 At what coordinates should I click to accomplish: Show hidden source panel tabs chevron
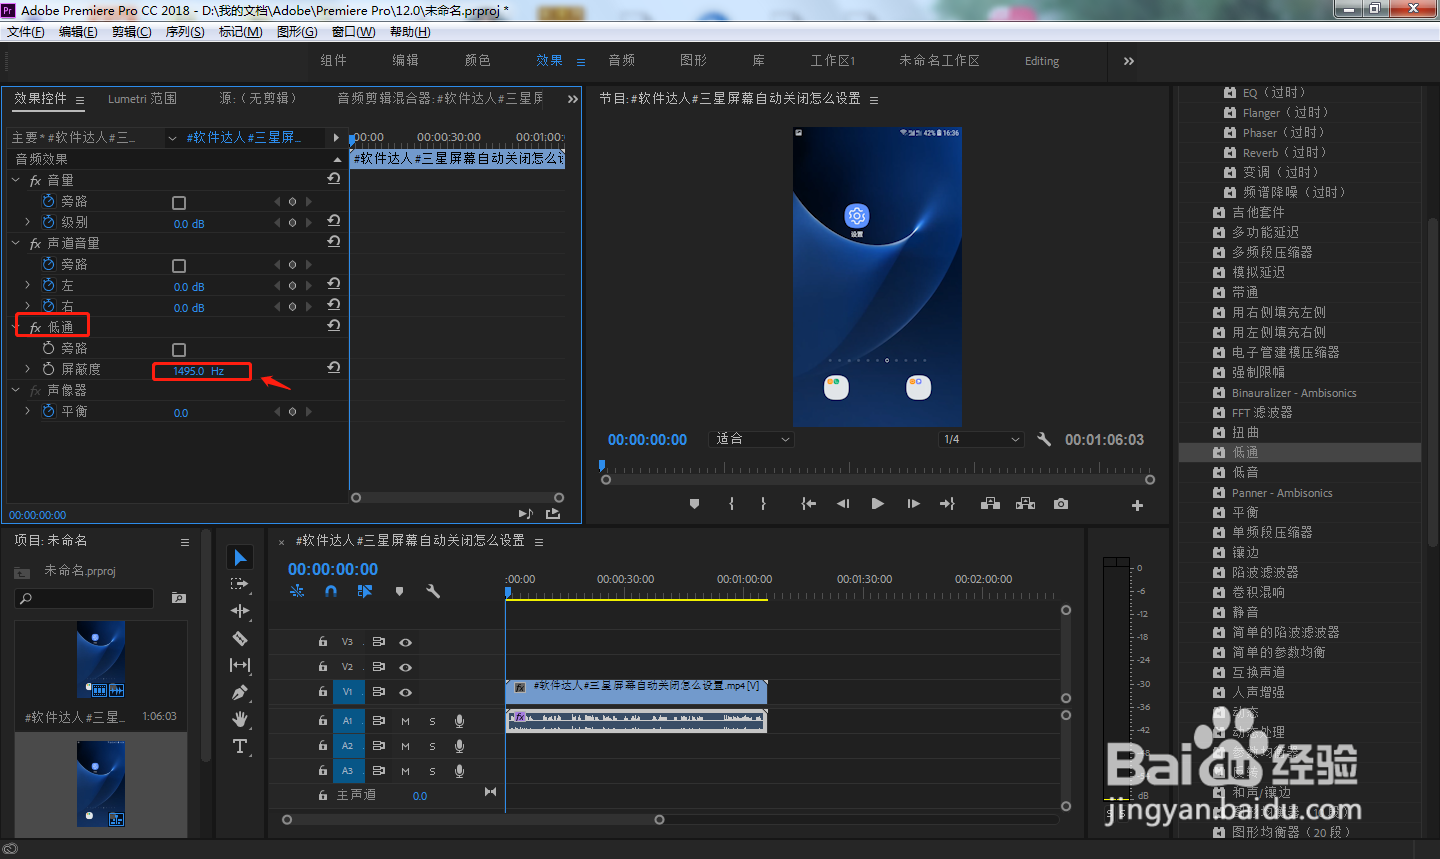pyautogui.click(x=572, y=99)
